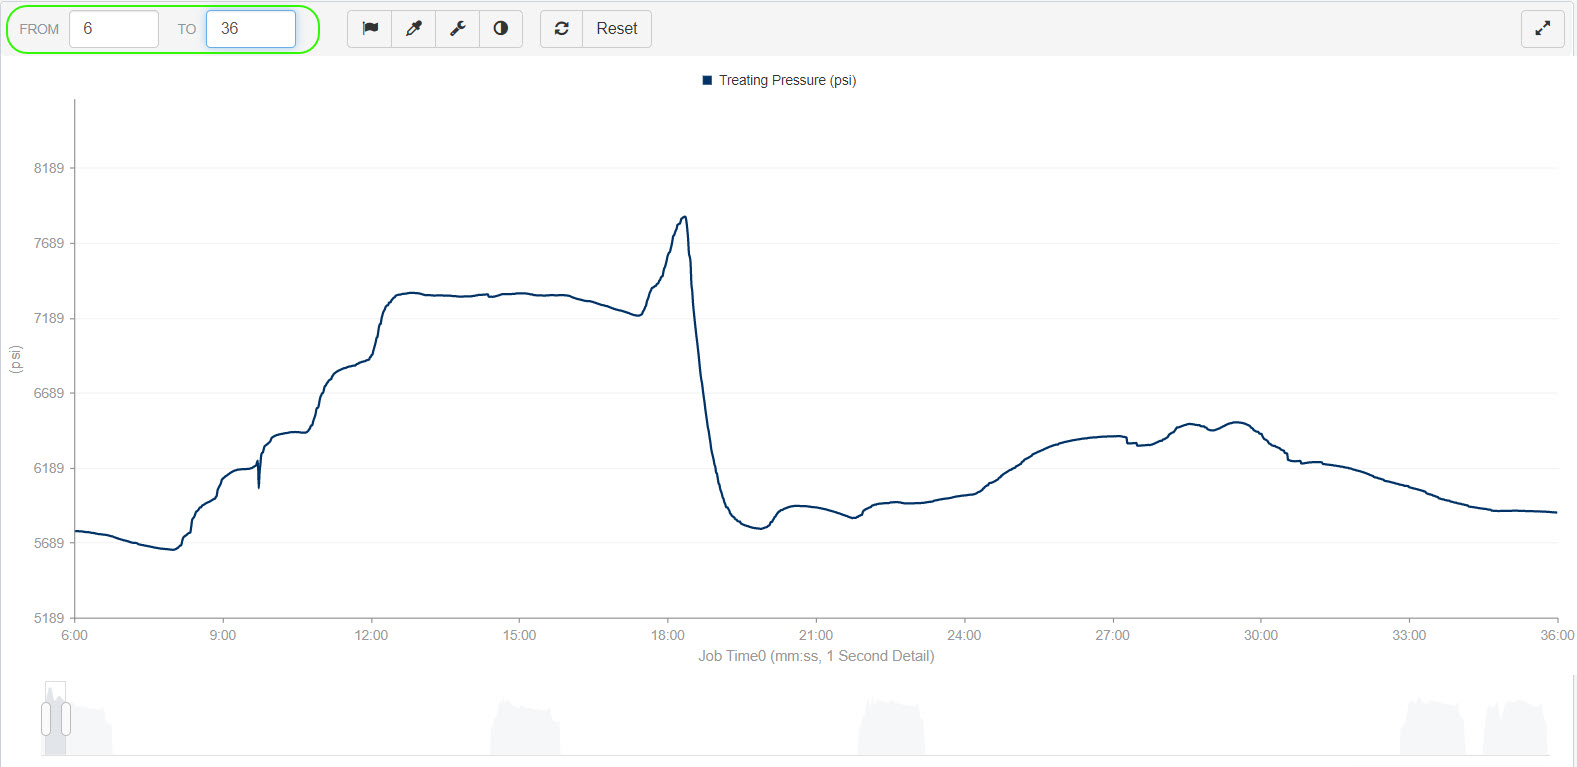Click the last gray stage in overview strip
The width and height of the screenshot is (1577, 767).
pos(1515,729)
